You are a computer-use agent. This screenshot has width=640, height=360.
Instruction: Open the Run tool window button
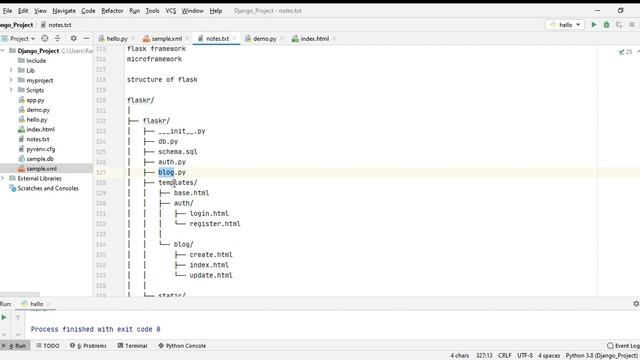pos(15,346)
